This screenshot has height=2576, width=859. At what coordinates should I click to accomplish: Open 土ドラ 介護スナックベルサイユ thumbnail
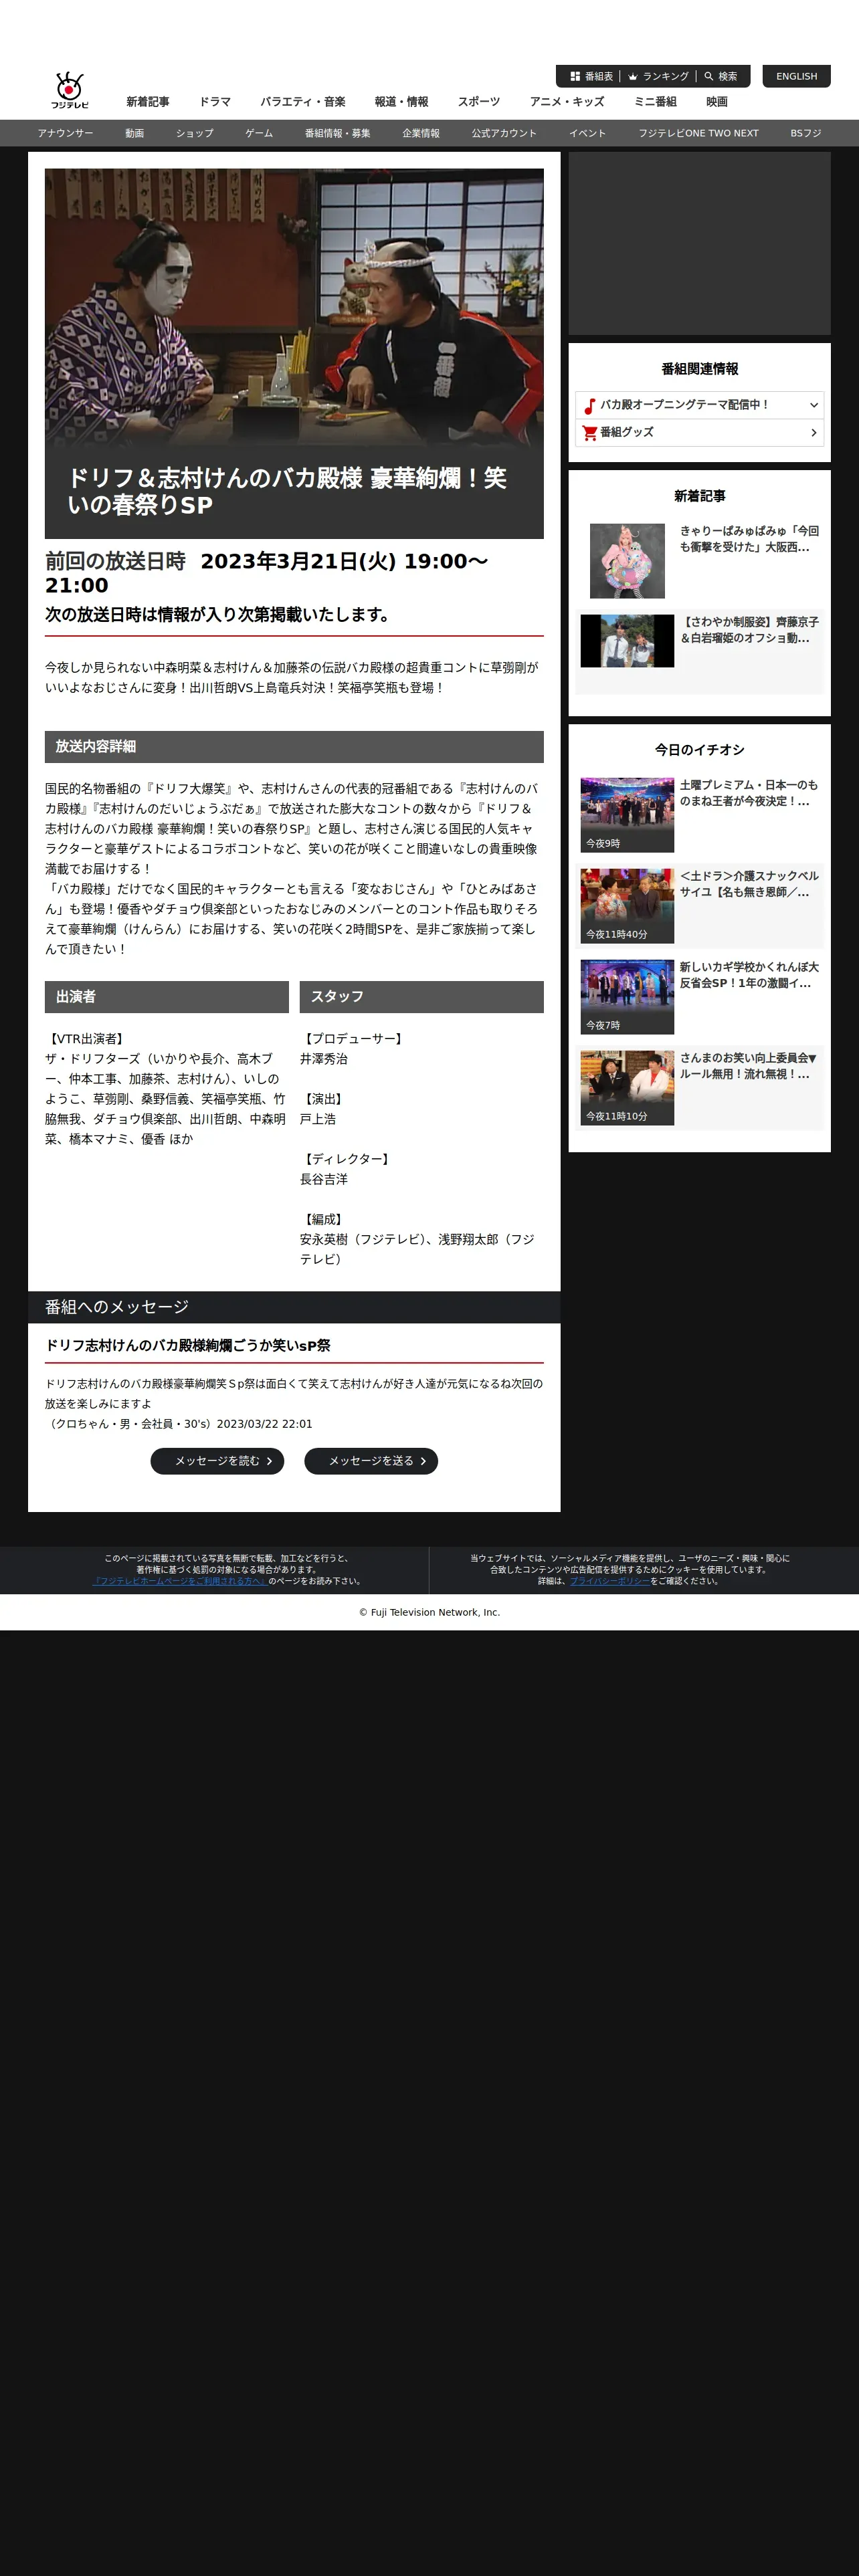click(x=627, y=906)
